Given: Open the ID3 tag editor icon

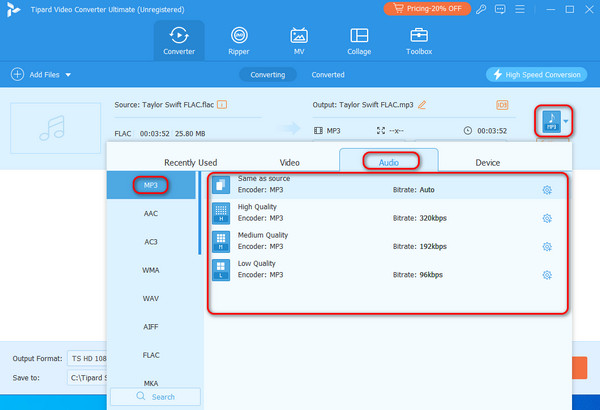Looking at the screenshot, I should coord(502,105).
